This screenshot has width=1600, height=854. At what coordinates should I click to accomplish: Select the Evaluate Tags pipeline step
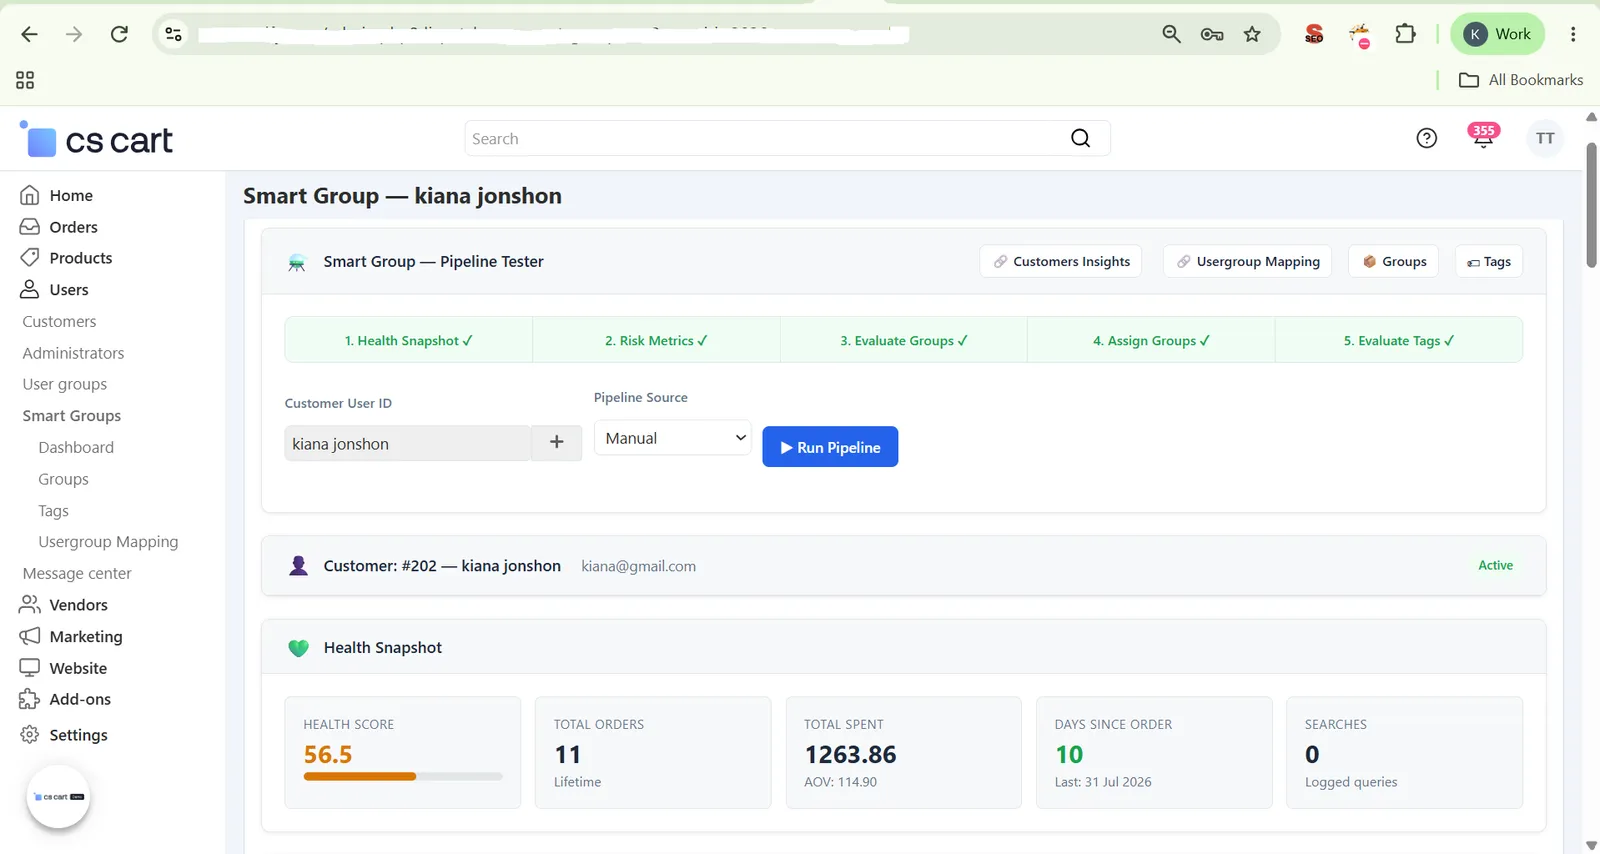1399,340
